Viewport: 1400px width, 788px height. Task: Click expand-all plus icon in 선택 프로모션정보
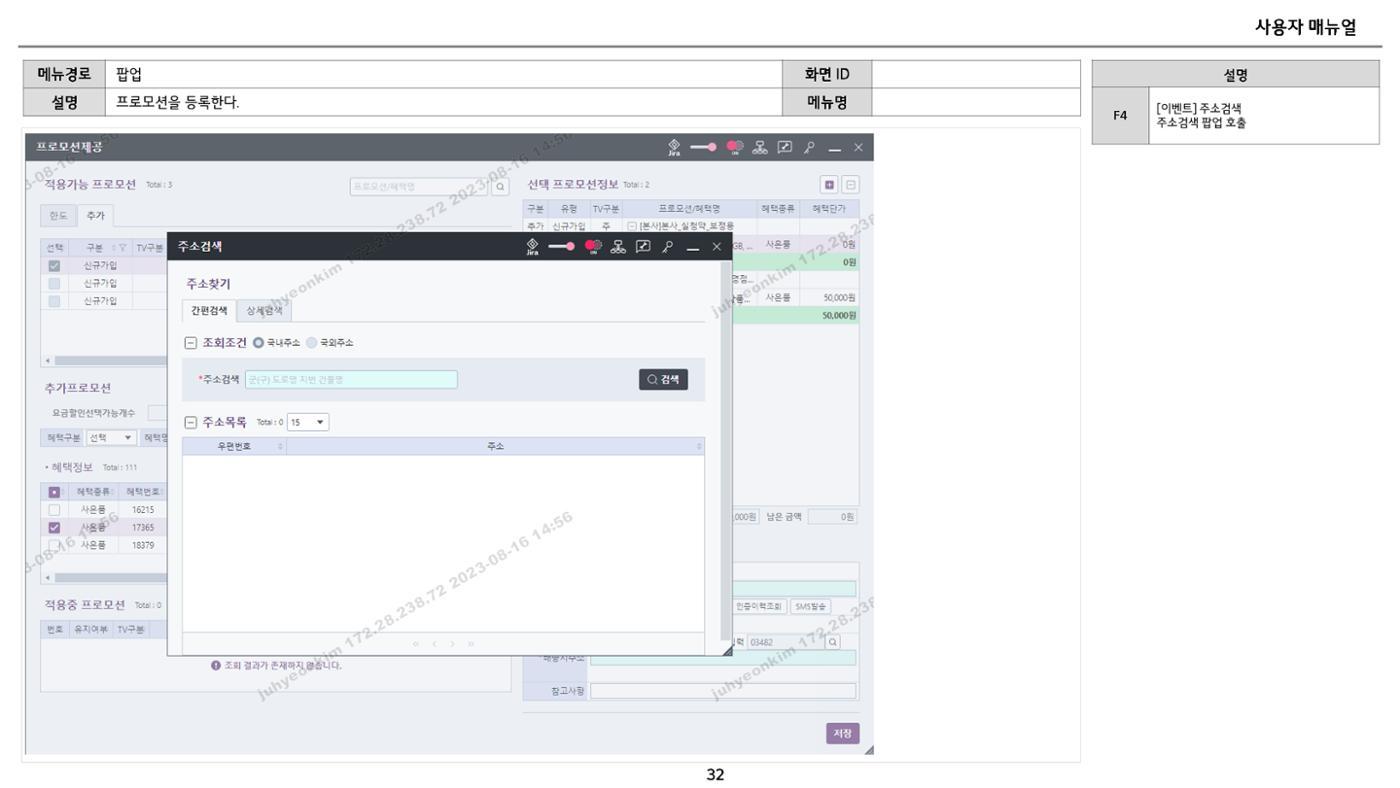point(829,185)
